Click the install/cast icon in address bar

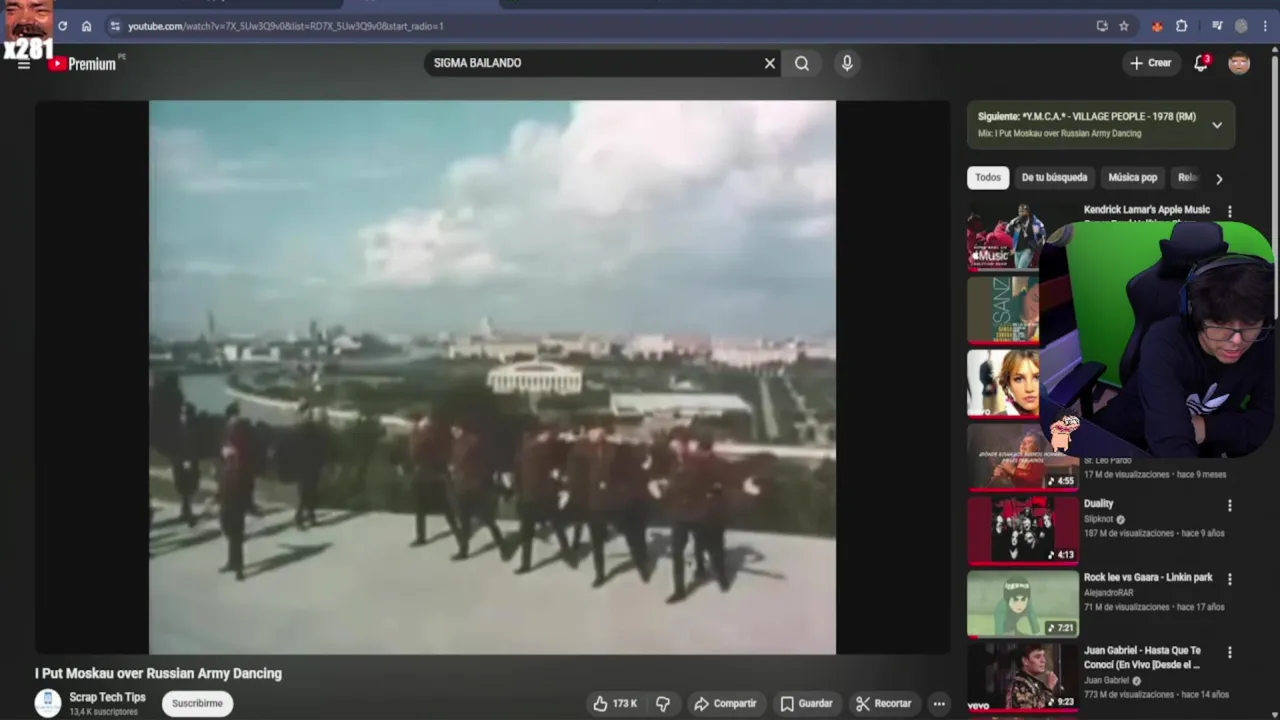[1102, 26]
